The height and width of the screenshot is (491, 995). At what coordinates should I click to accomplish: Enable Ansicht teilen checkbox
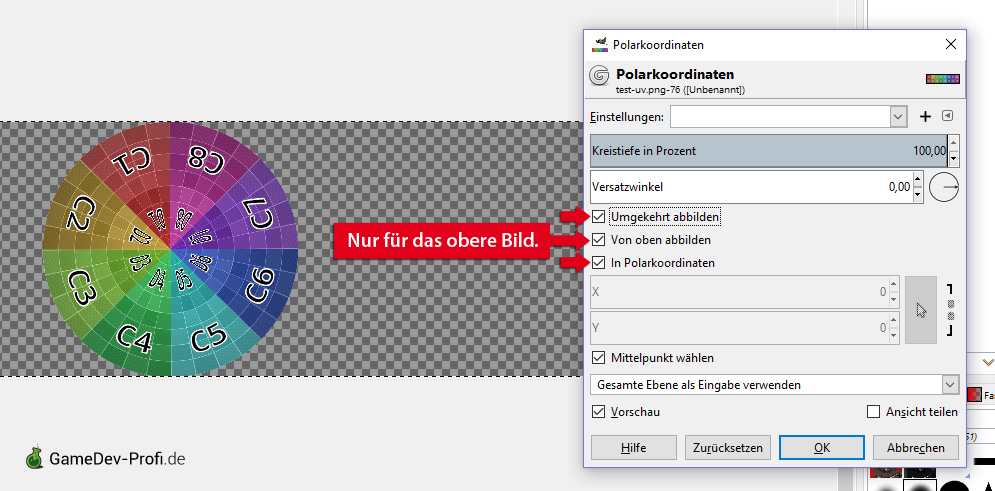[x=874, y=412]
